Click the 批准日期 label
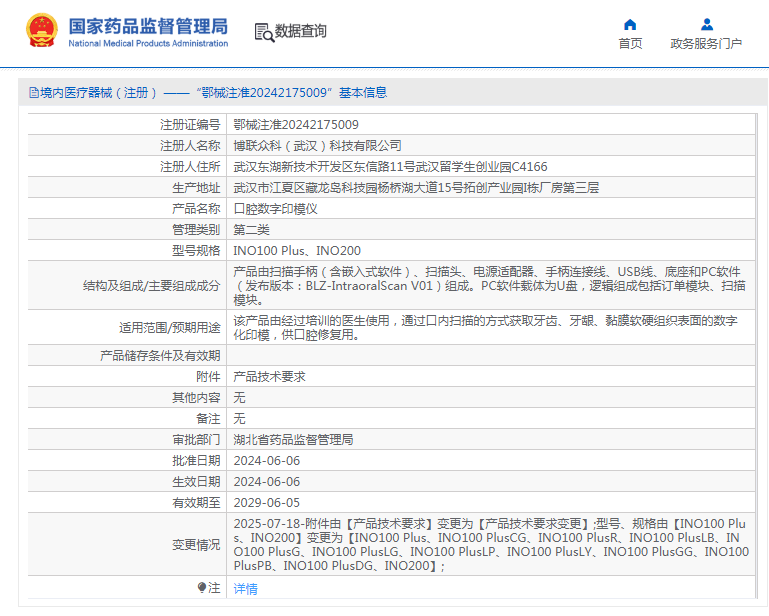 [x=196, y=461]
